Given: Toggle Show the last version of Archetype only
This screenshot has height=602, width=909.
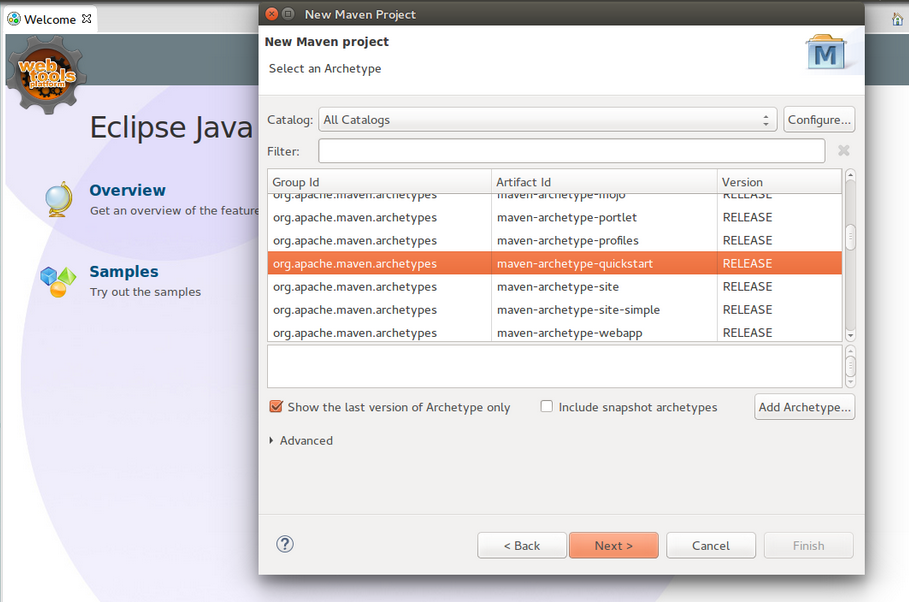Looking at the screenshot, I should click(276, 407).
